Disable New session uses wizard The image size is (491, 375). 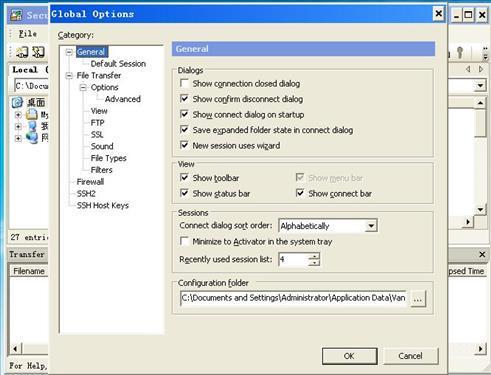pyautogui.click(x=184, y=145)
